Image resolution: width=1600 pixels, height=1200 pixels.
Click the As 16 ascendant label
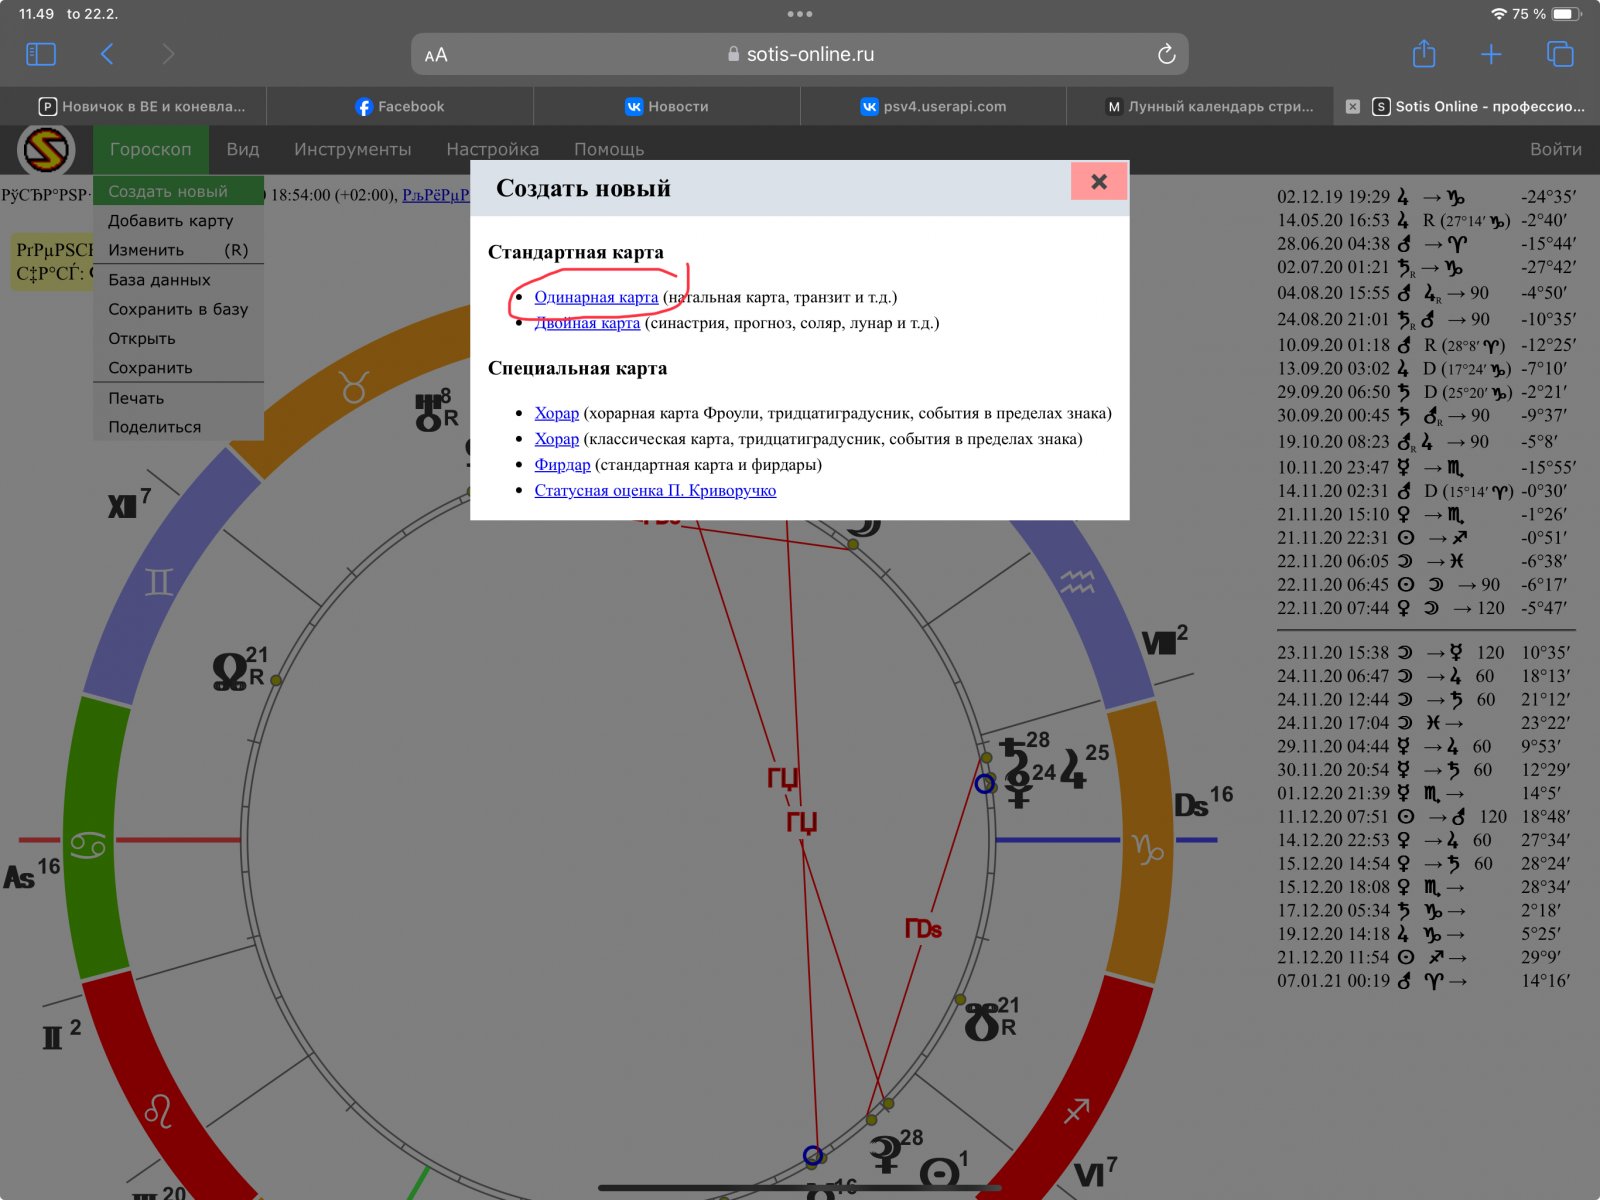(31, 874)
